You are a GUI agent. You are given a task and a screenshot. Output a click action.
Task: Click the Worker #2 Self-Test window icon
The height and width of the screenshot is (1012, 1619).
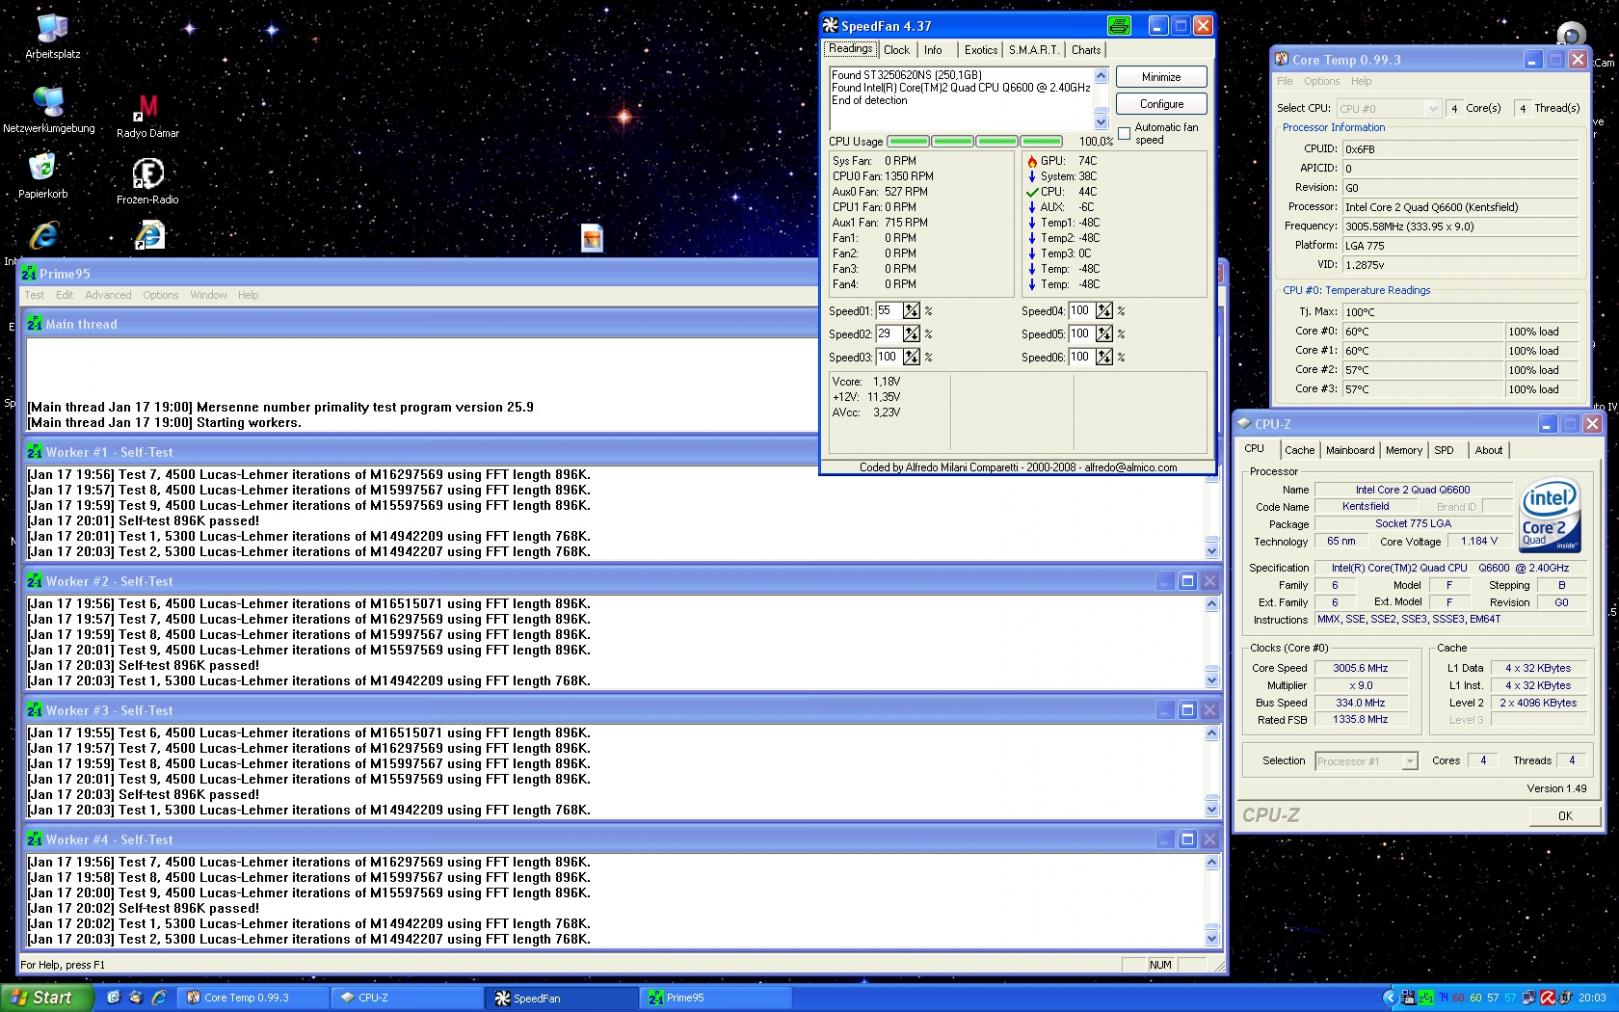(x=34, y=581)
